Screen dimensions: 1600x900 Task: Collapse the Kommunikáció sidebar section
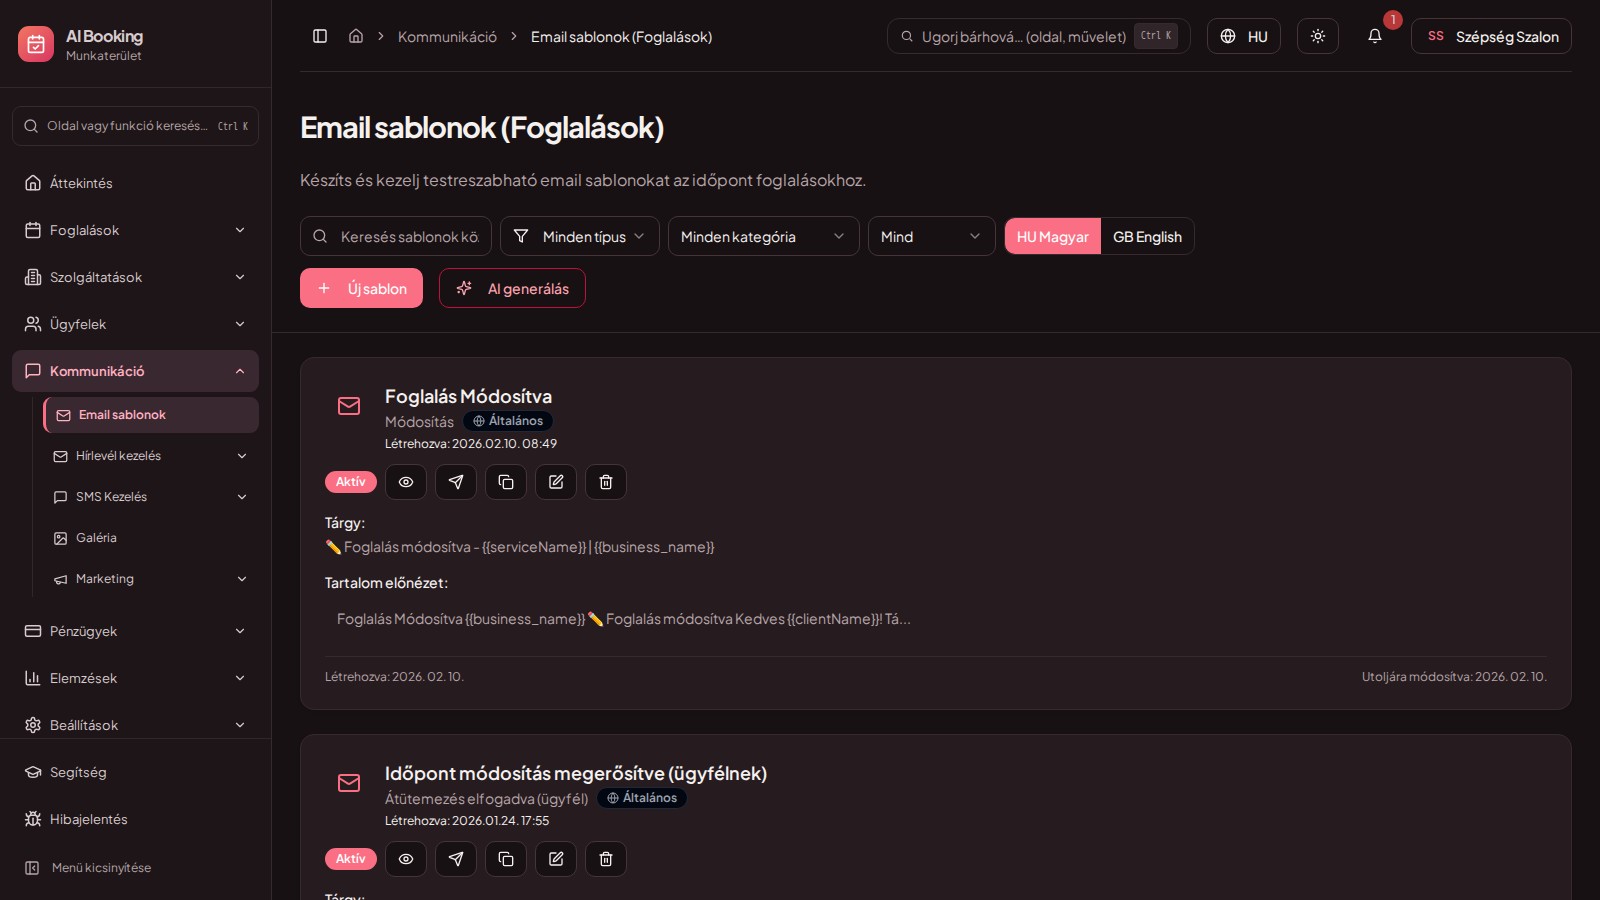[x=135, y=371]
